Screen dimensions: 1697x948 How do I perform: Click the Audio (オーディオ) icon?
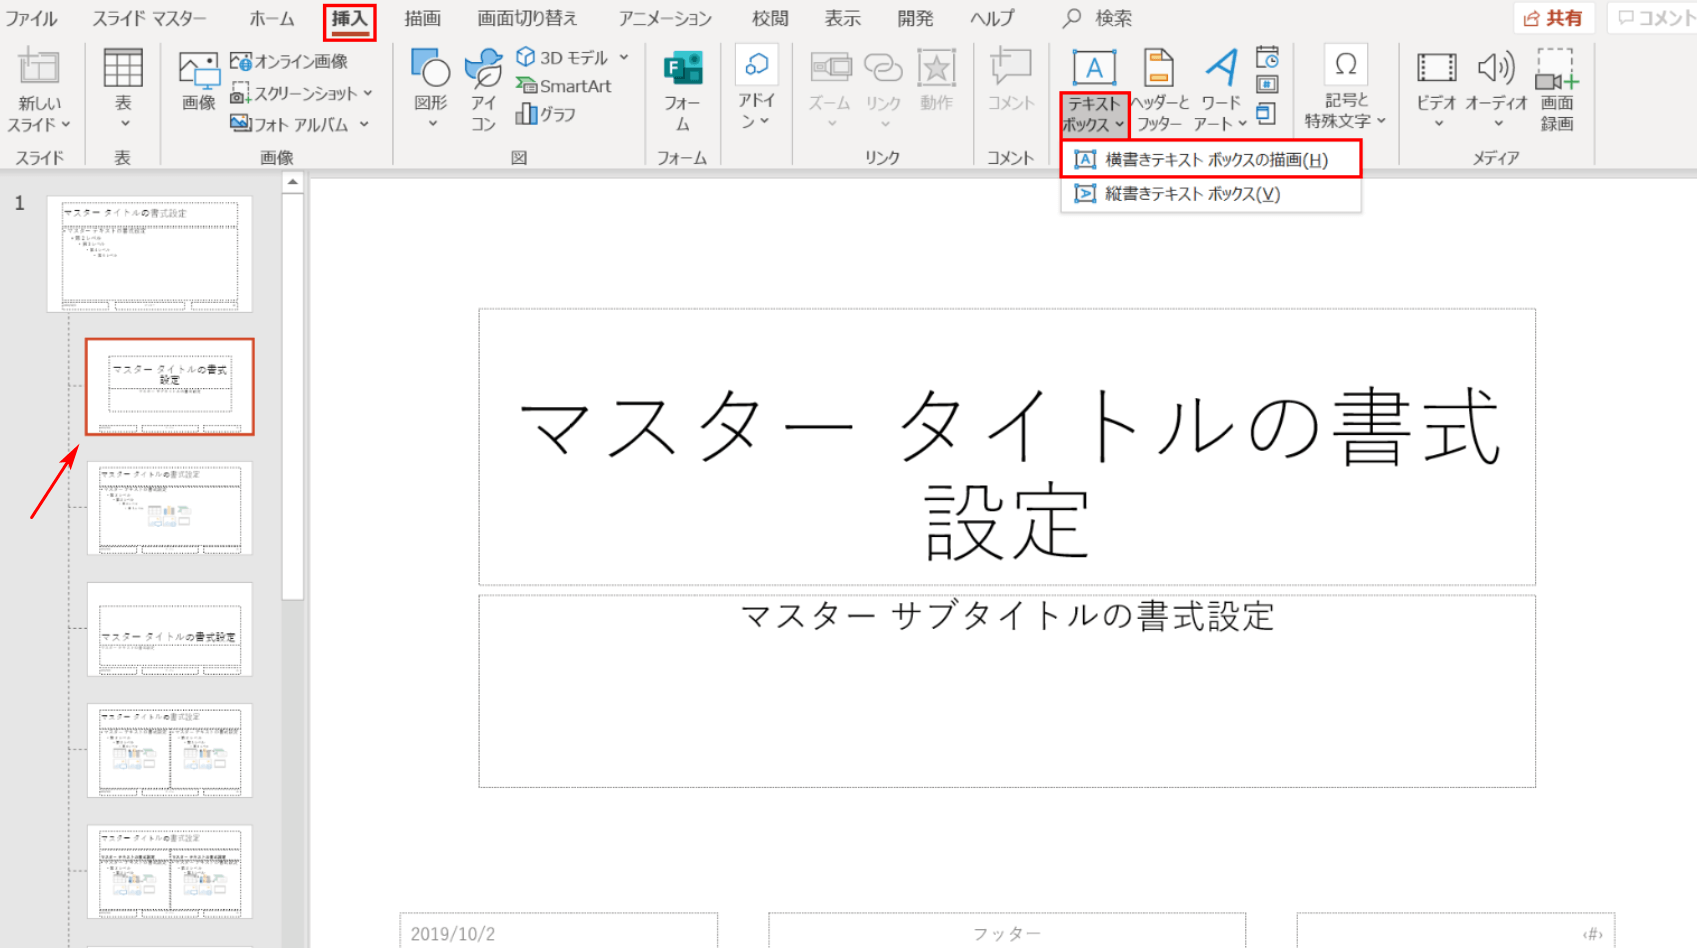[1497, 68]
